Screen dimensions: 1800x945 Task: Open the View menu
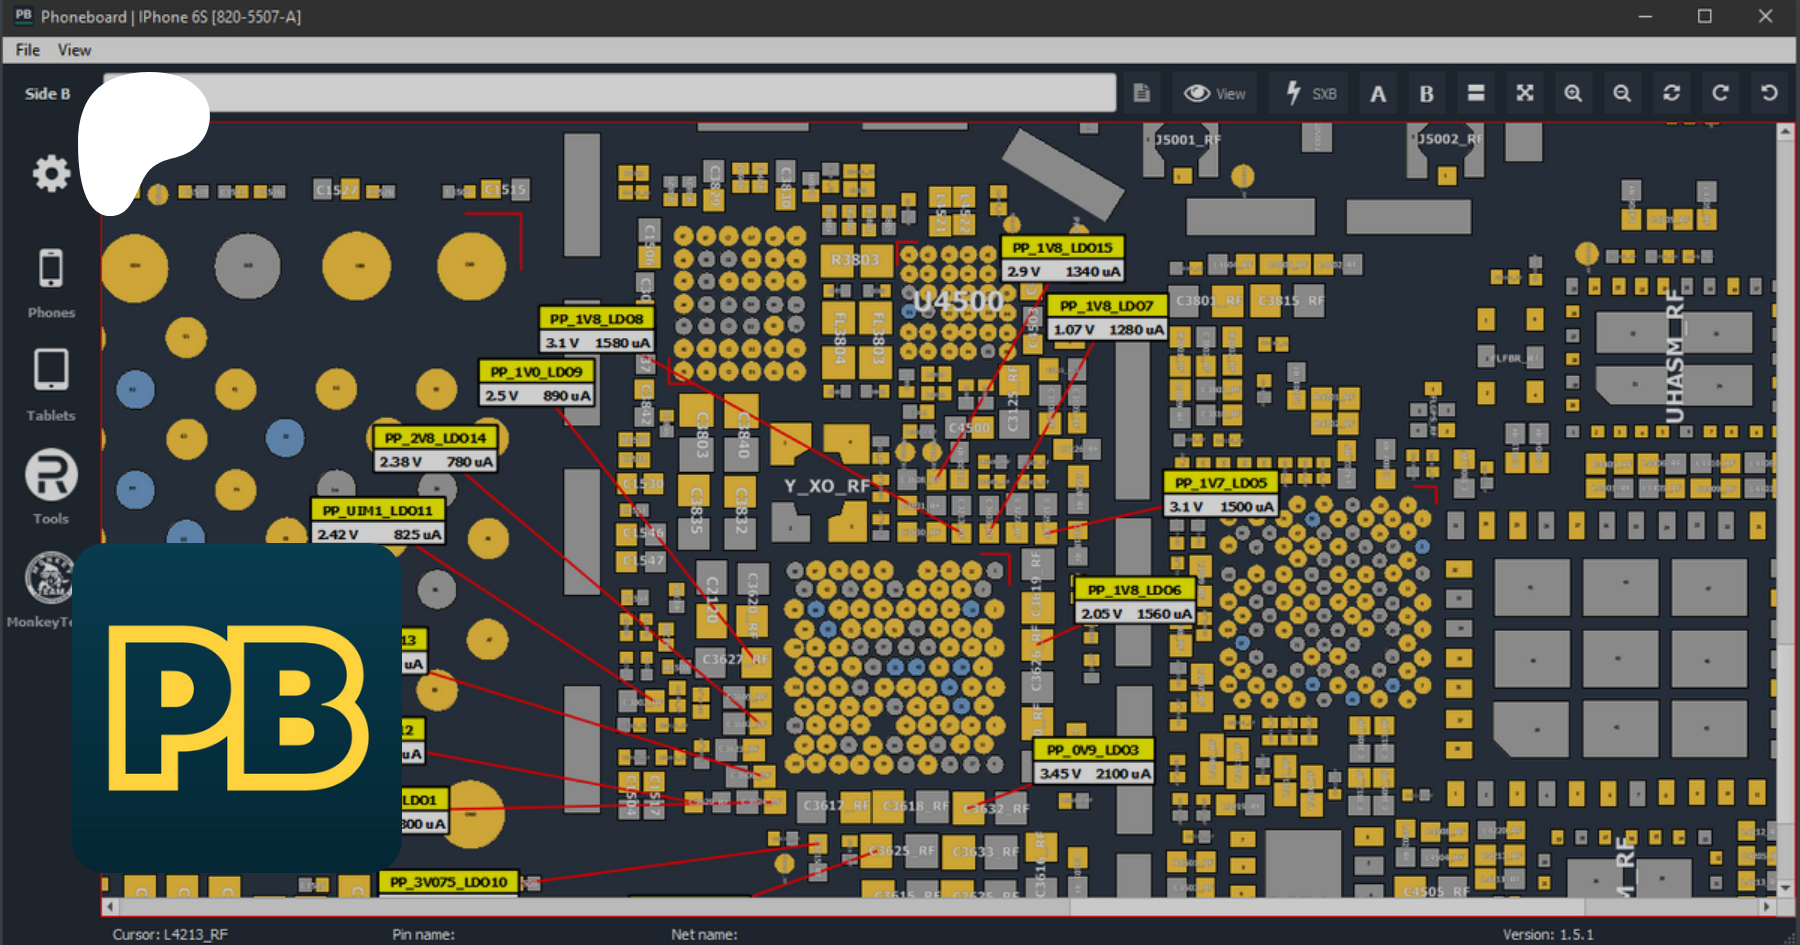tap(74, 50)
